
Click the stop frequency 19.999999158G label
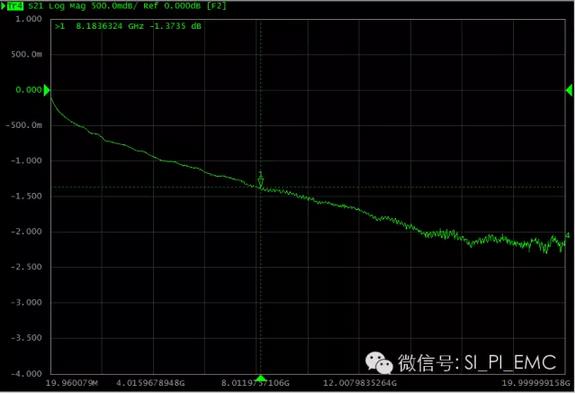tap(536, 383)
